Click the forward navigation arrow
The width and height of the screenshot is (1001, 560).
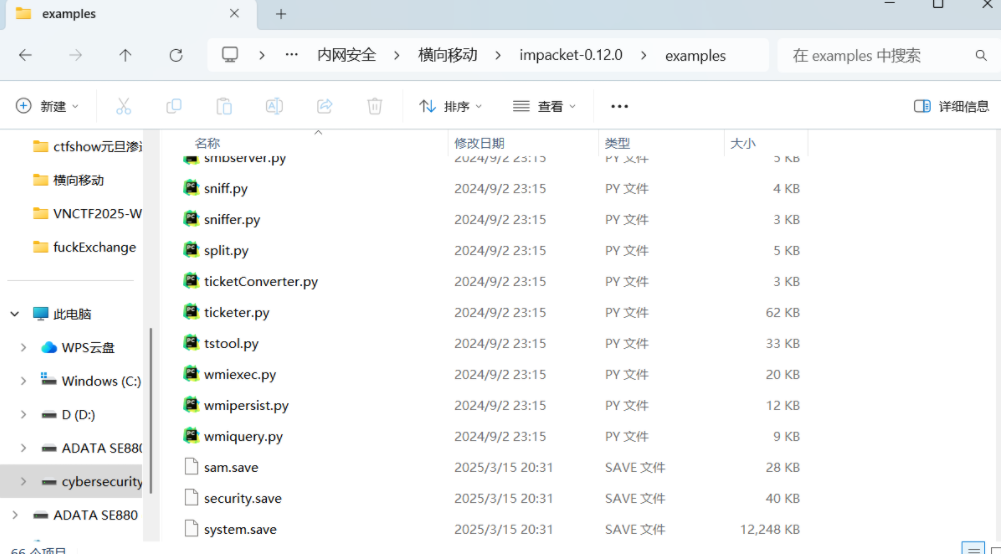pyautogui.click(x=75, y=56)
